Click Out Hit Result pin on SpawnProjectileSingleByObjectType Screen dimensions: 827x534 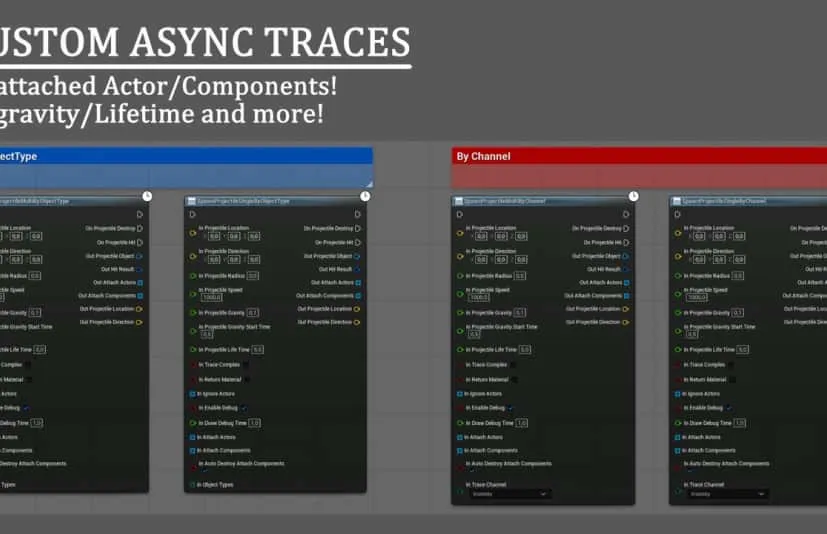pyautogui.click(x=358, y=269)
